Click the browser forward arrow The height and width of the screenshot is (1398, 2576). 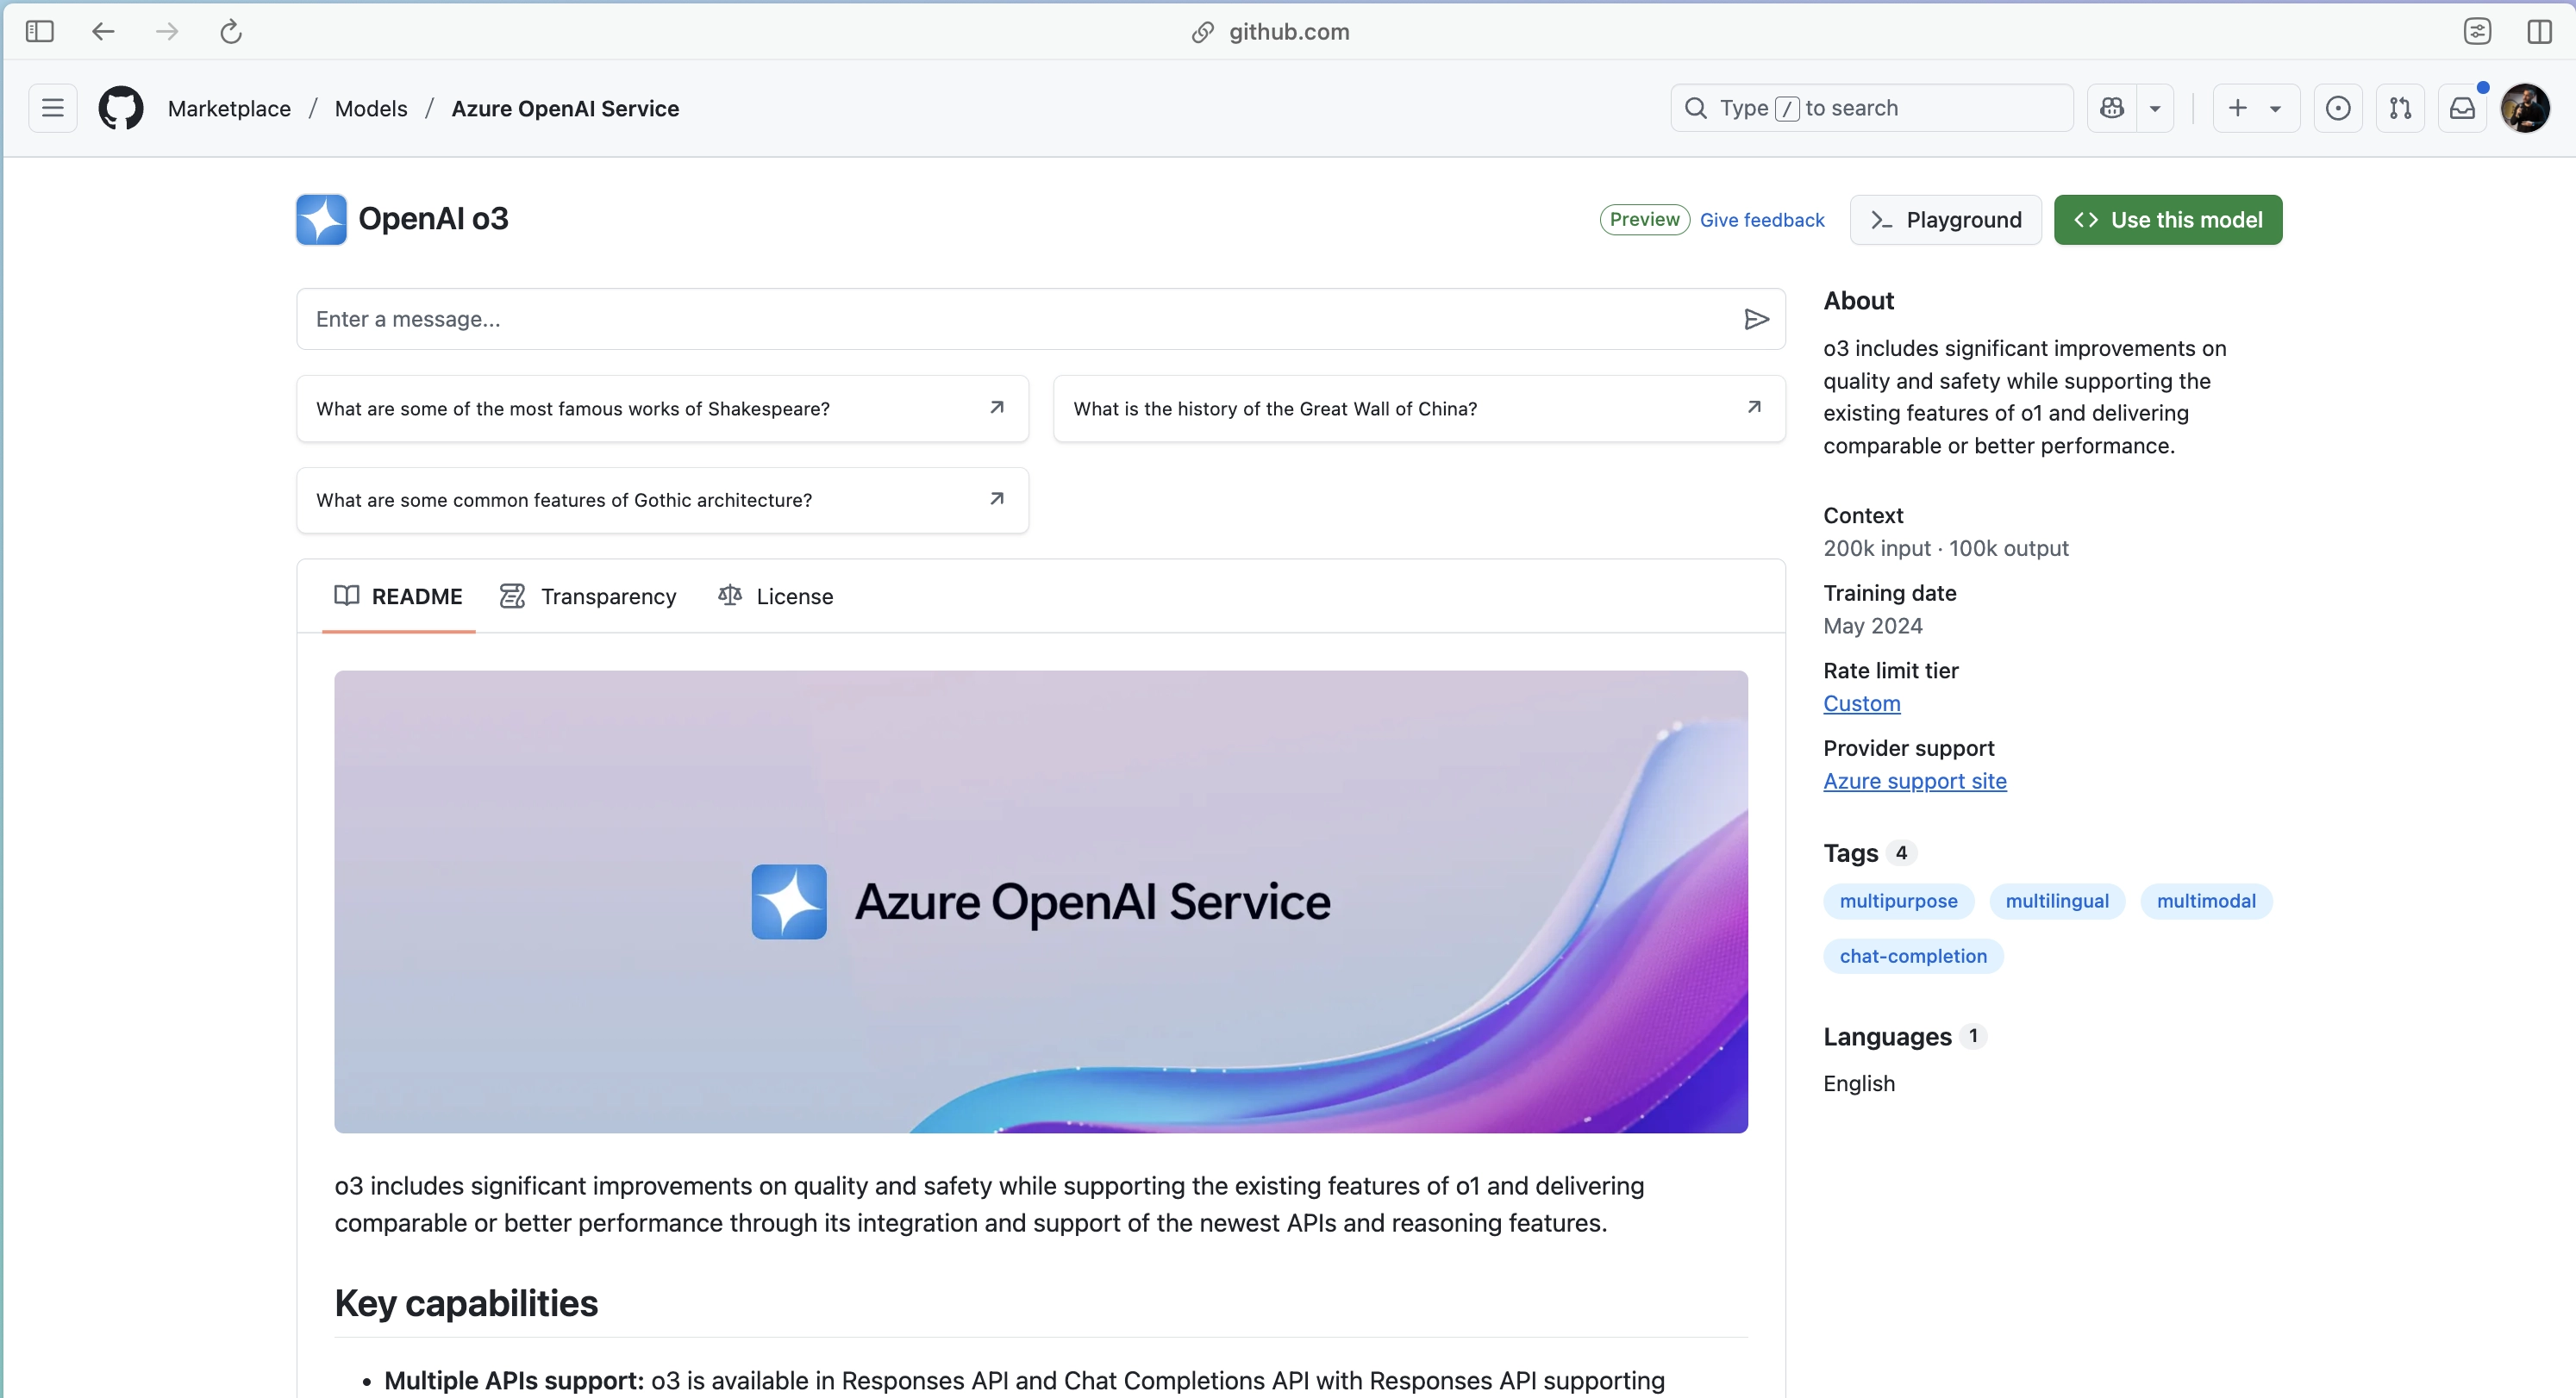tap(167, 31)
